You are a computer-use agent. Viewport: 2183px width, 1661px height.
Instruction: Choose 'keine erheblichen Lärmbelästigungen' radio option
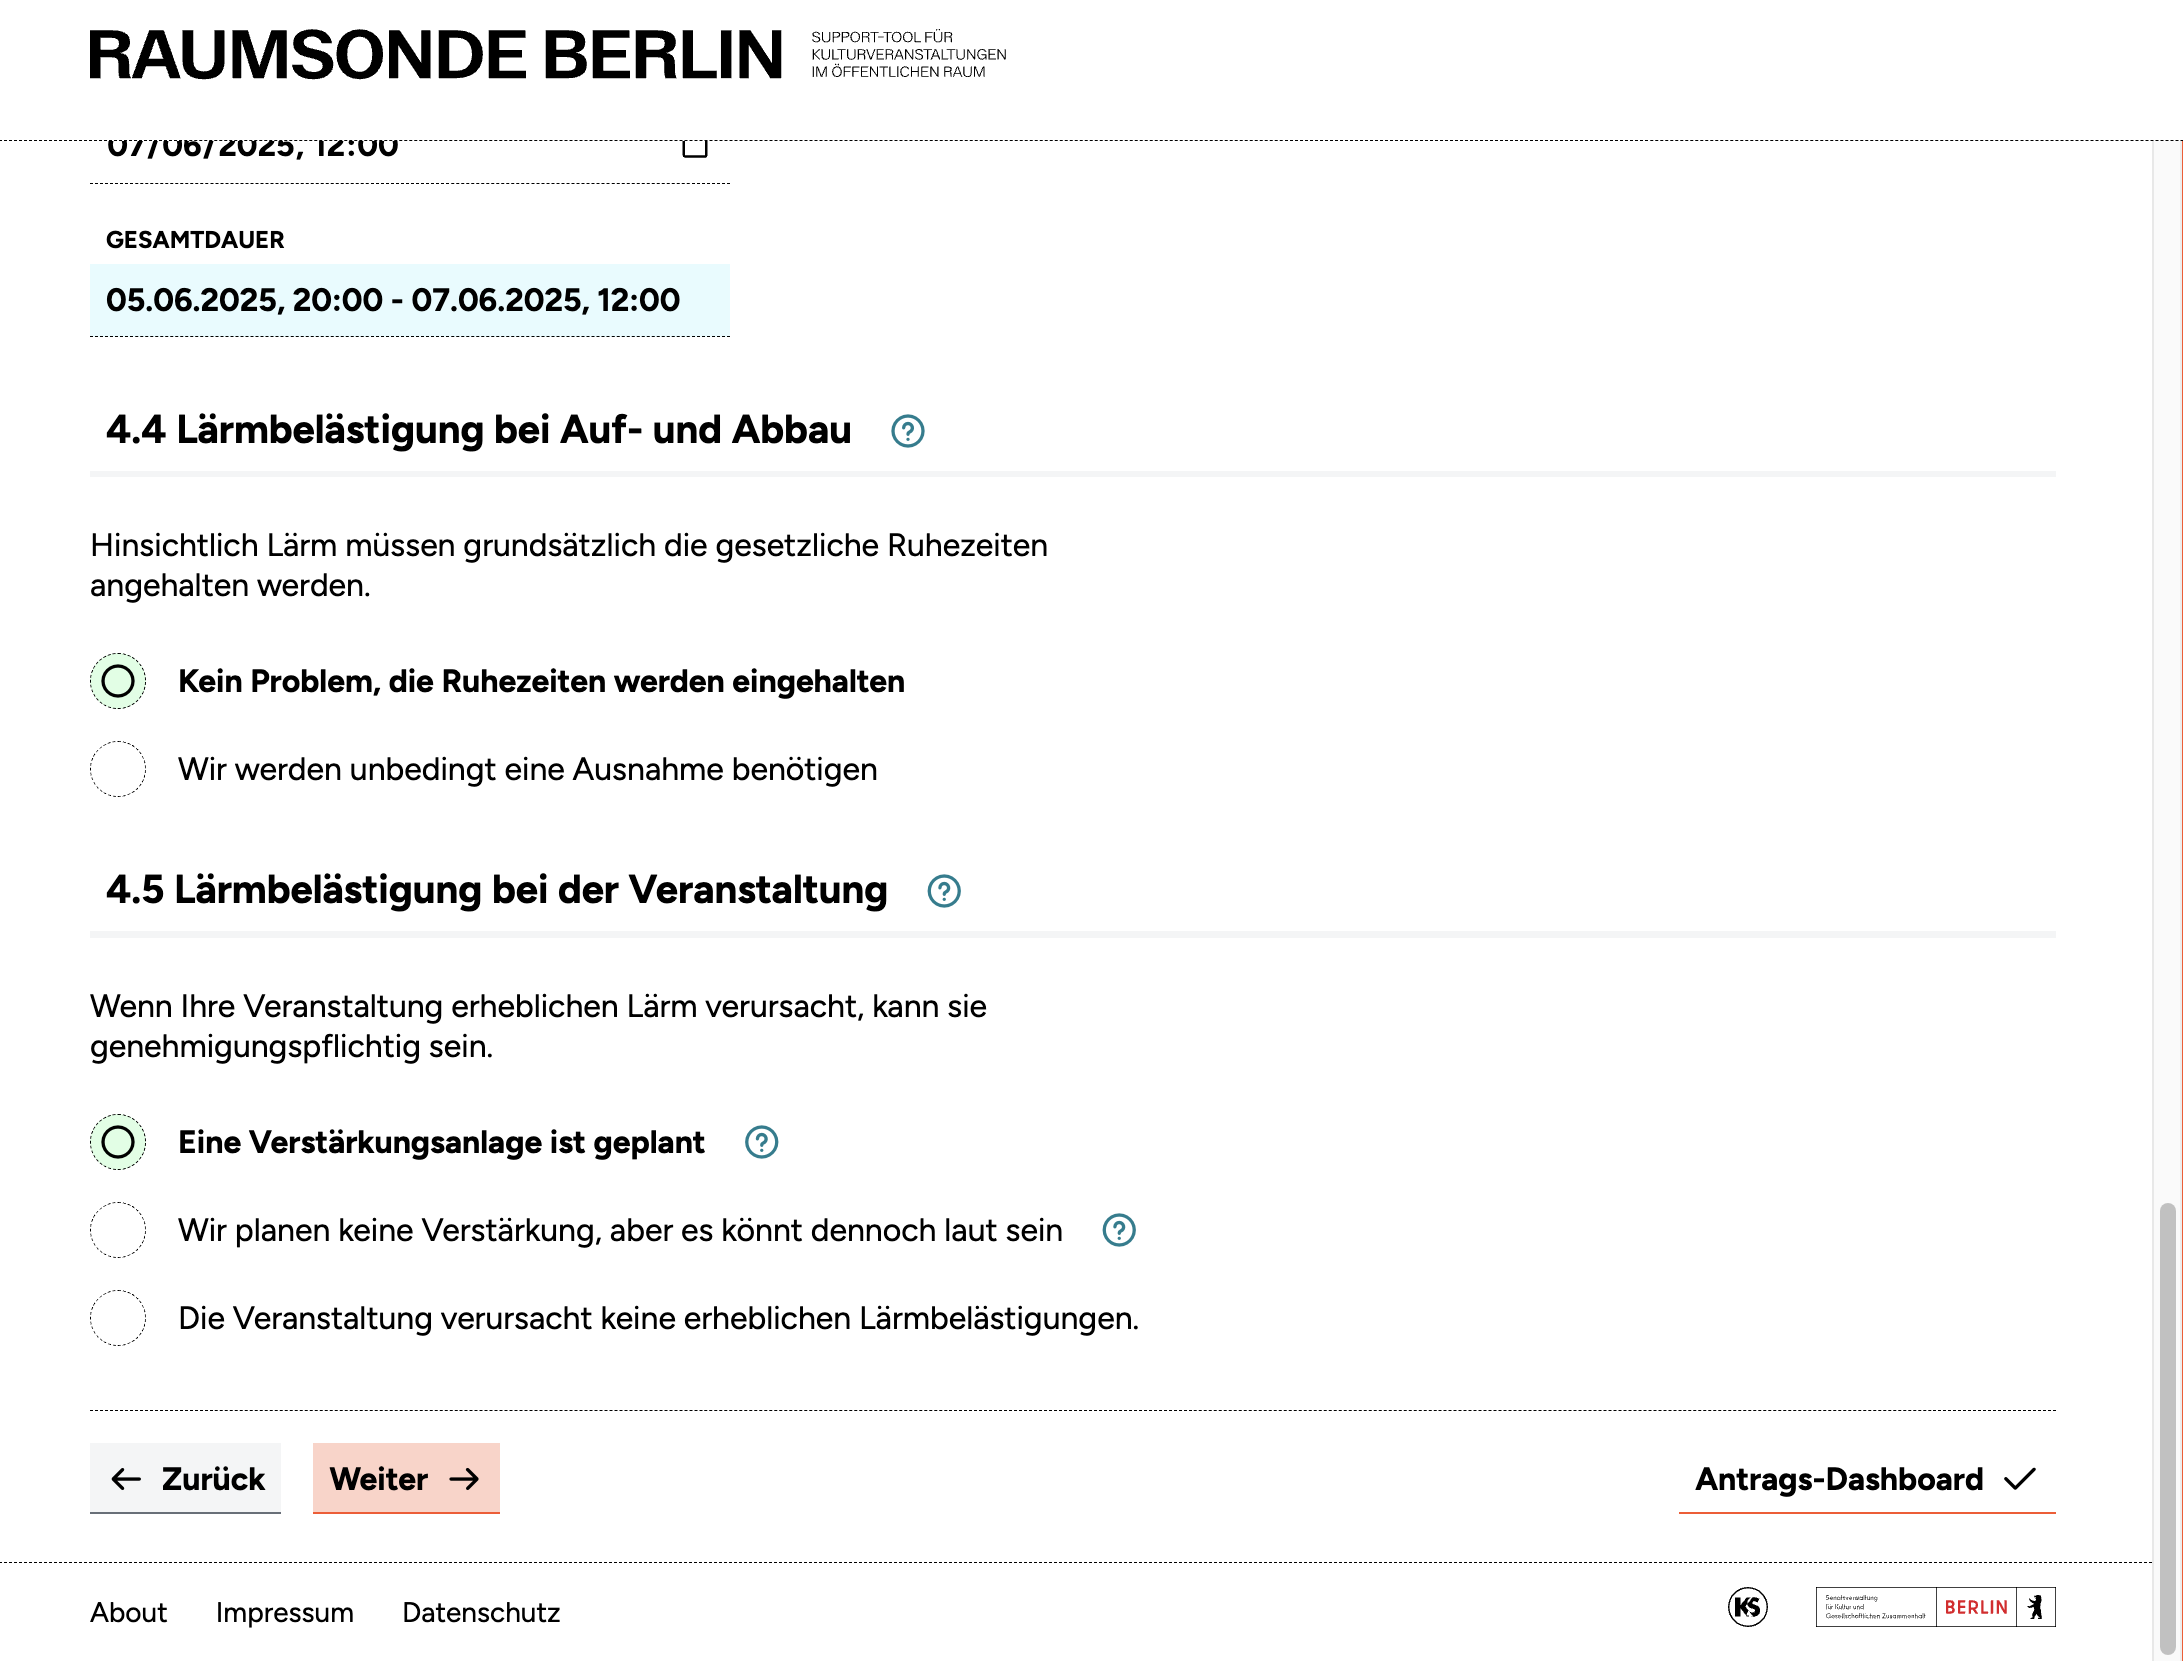(118, 1318)
